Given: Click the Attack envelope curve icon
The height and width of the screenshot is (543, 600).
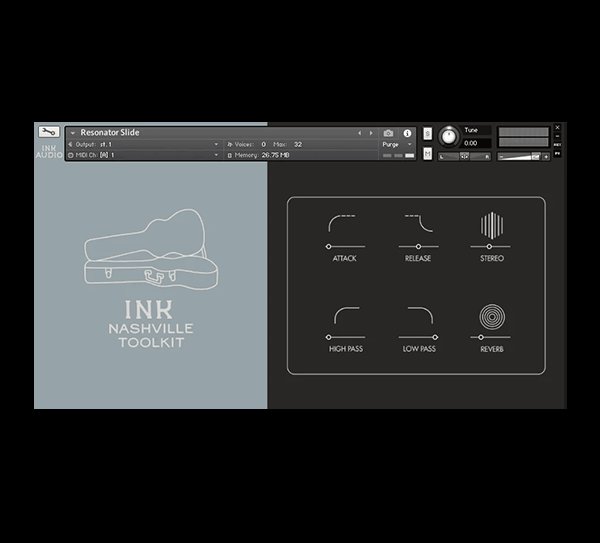Looking at the screenshot, I should [x=344, y=224].
